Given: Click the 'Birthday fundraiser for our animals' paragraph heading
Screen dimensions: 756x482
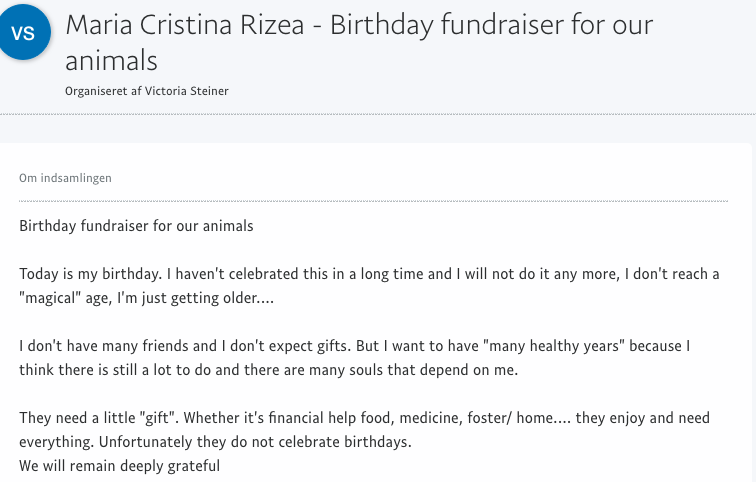Looking at the screenshot, I should tap(136, 226).
